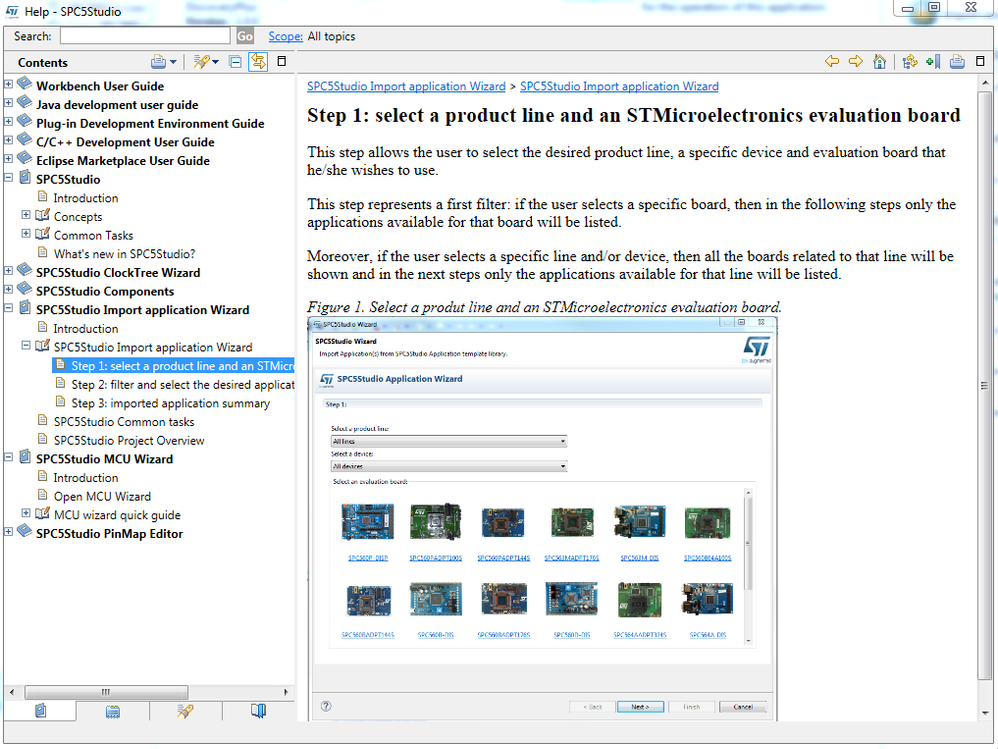Collapse the SPC5Studio node

click(x=8, y=177)
